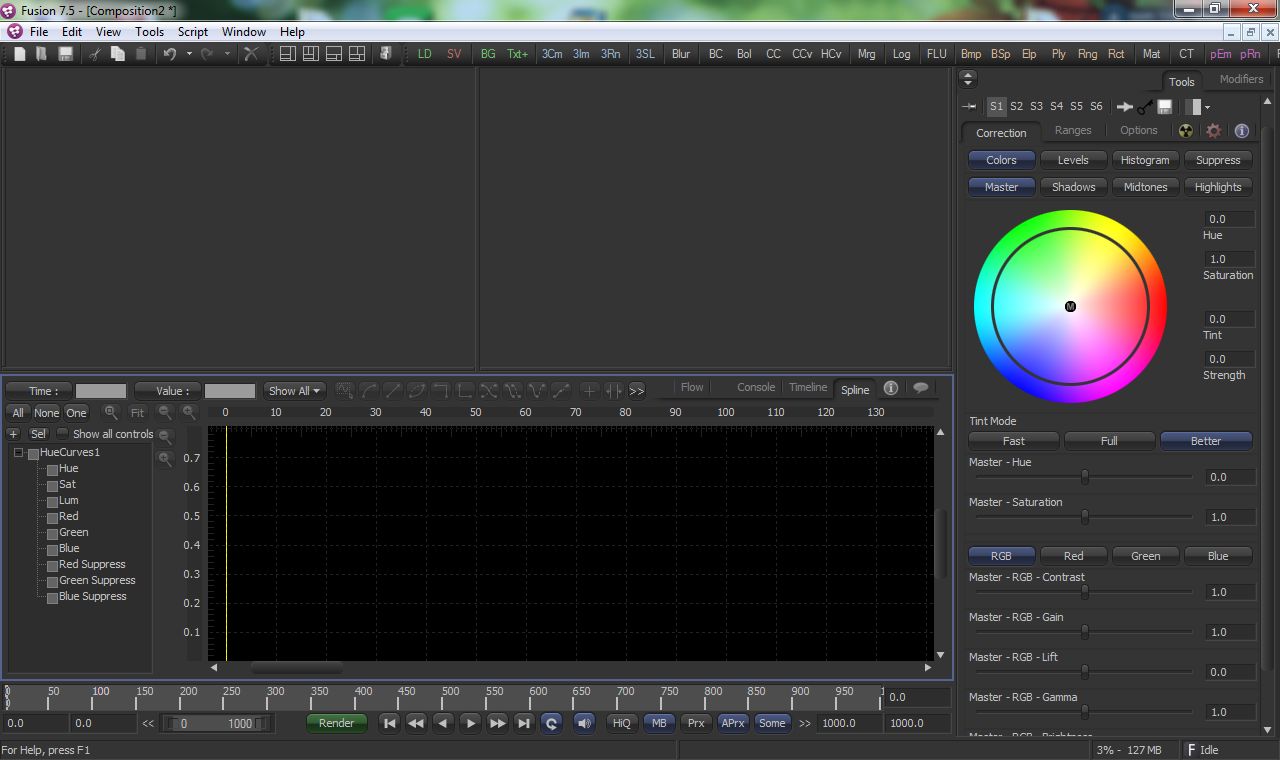Click the Master - Saturation slider
Viewport: 1280px width, 760px height.
1084,517
